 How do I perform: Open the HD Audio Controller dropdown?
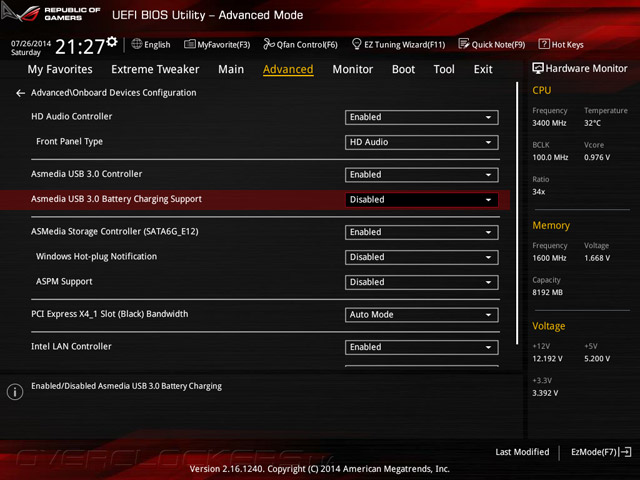422,117
